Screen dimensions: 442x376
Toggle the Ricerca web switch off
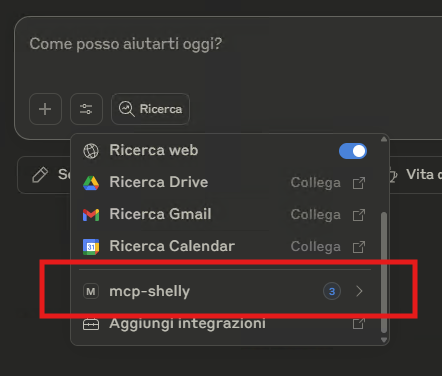(x=353, y=151)
